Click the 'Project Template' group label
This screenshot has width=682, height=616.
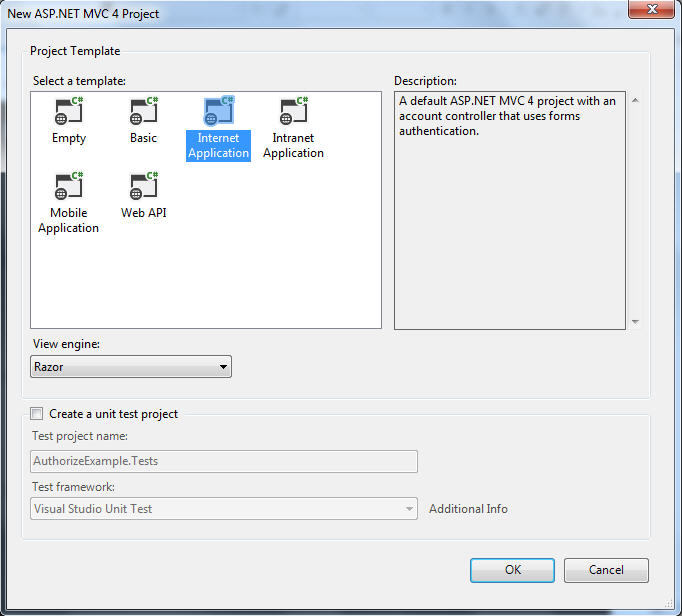(x=75, y=51)
